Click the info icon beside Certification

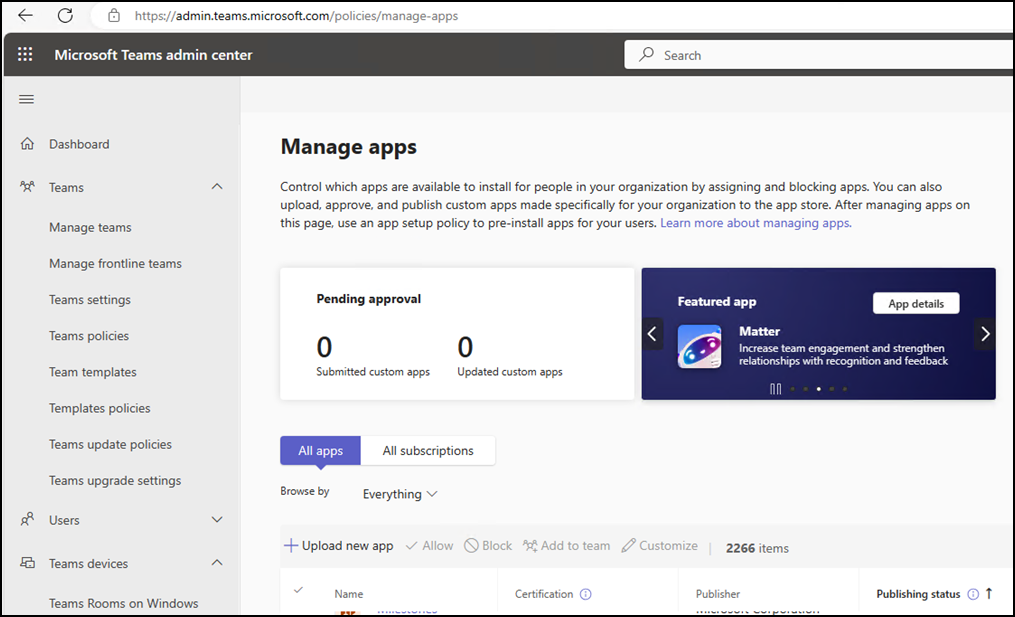[586, 594]
